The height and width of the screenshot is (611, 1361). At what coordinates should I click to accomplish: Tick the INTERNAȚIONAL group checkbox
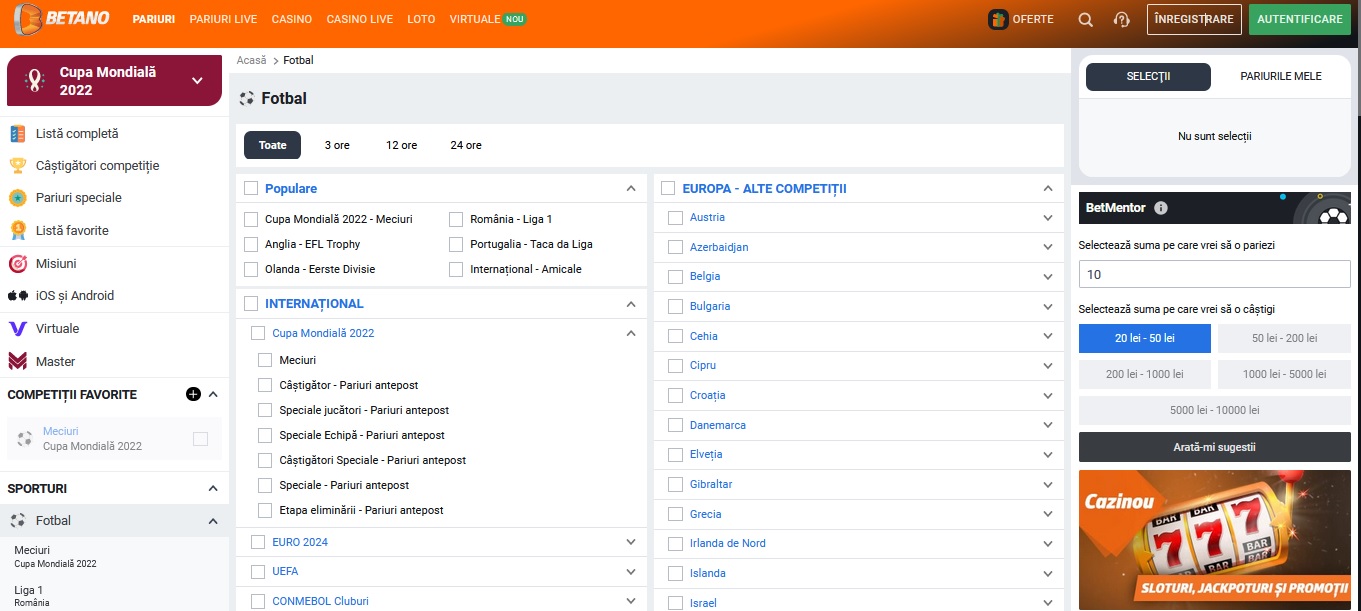tap(250, 303)
